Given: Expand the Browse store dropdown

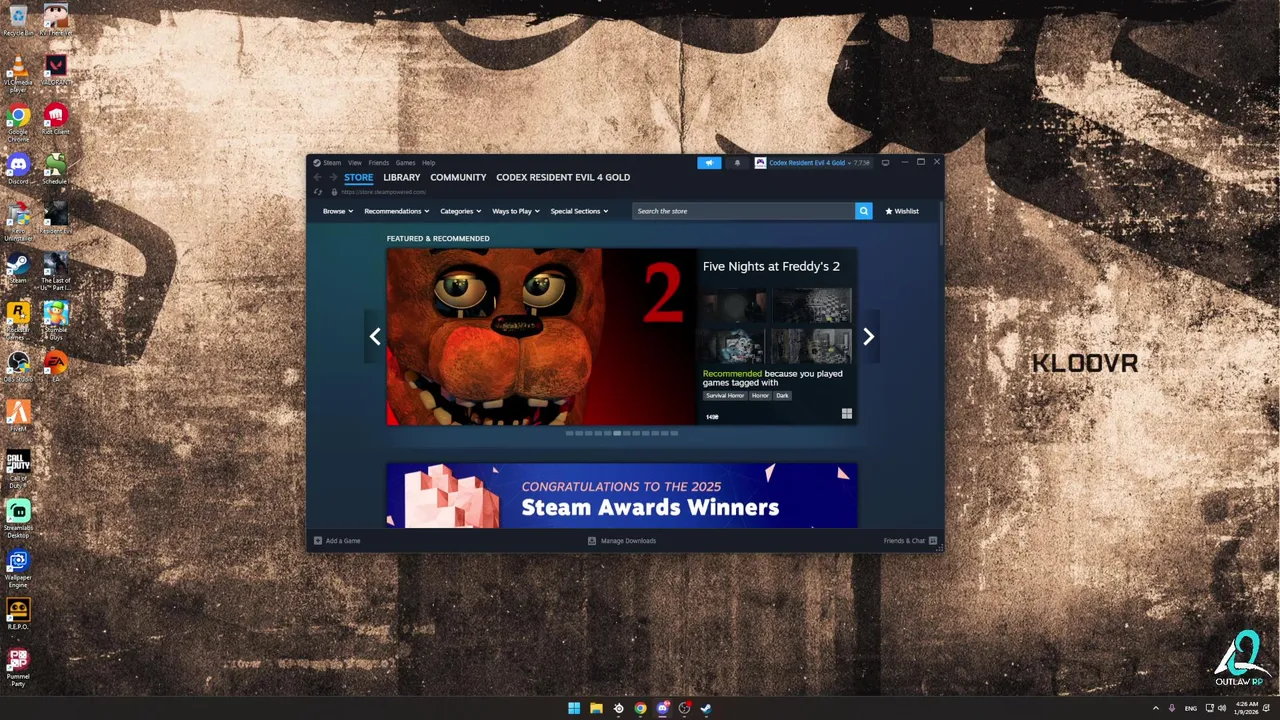Looking at the screenshot, I should (337, 211).
